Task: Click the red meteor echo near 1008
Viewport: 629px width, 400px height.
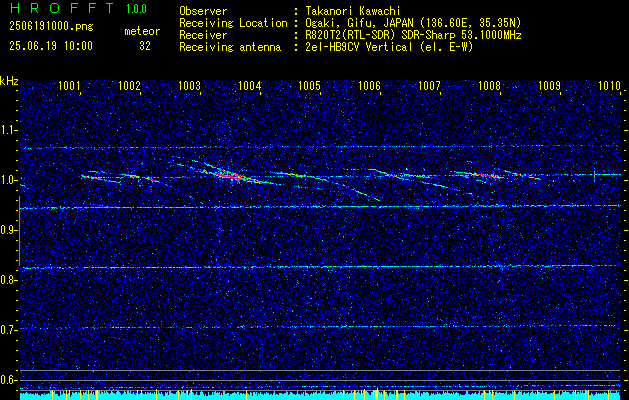Action: 485,175
